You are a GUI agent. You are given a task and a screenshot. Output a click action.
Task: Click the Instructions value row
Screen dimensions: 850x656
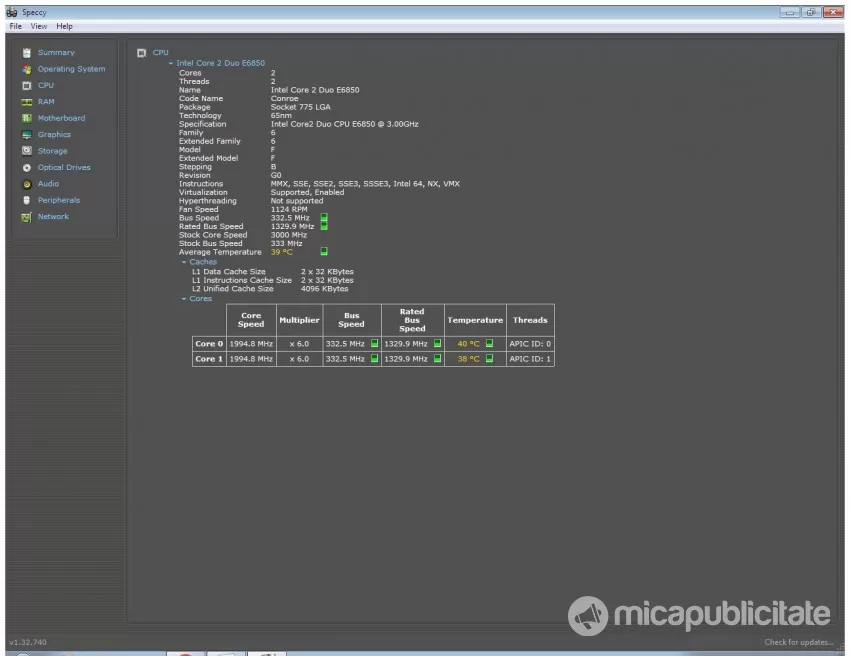pyautogui.click(x=365, y=184)
